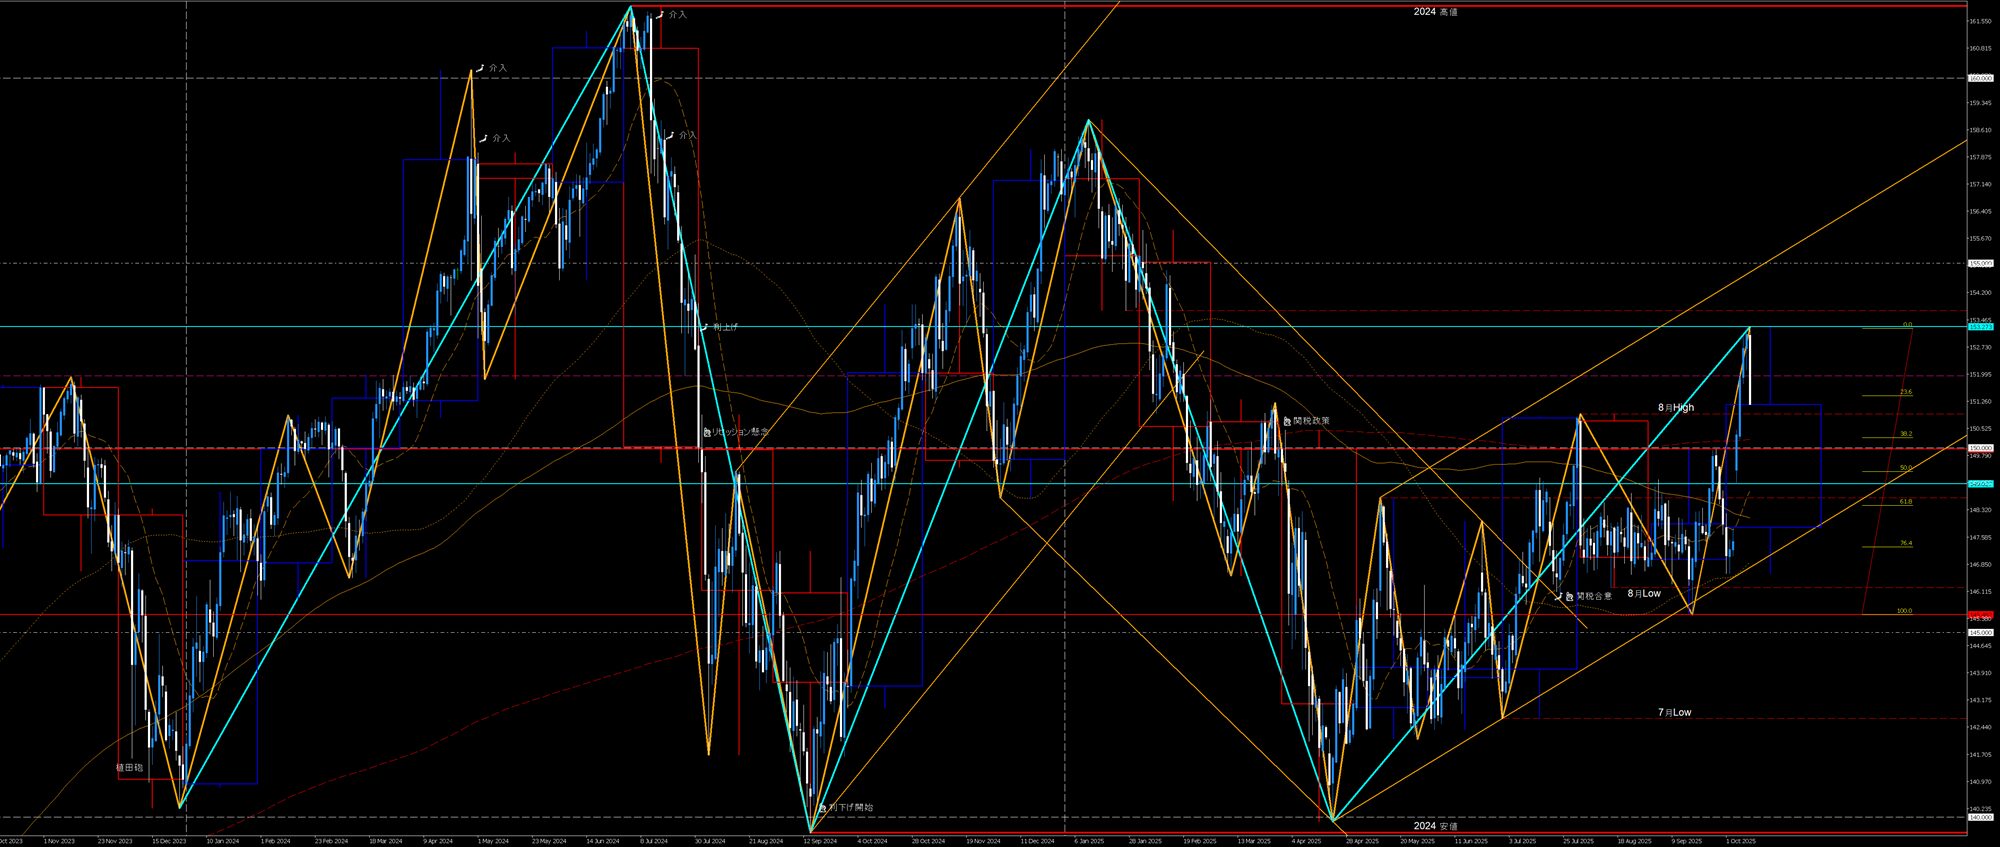Click the icon next to the 関税合意 annotation
The width and height of the screenshot is (2000, 847).
[1568, 596]
